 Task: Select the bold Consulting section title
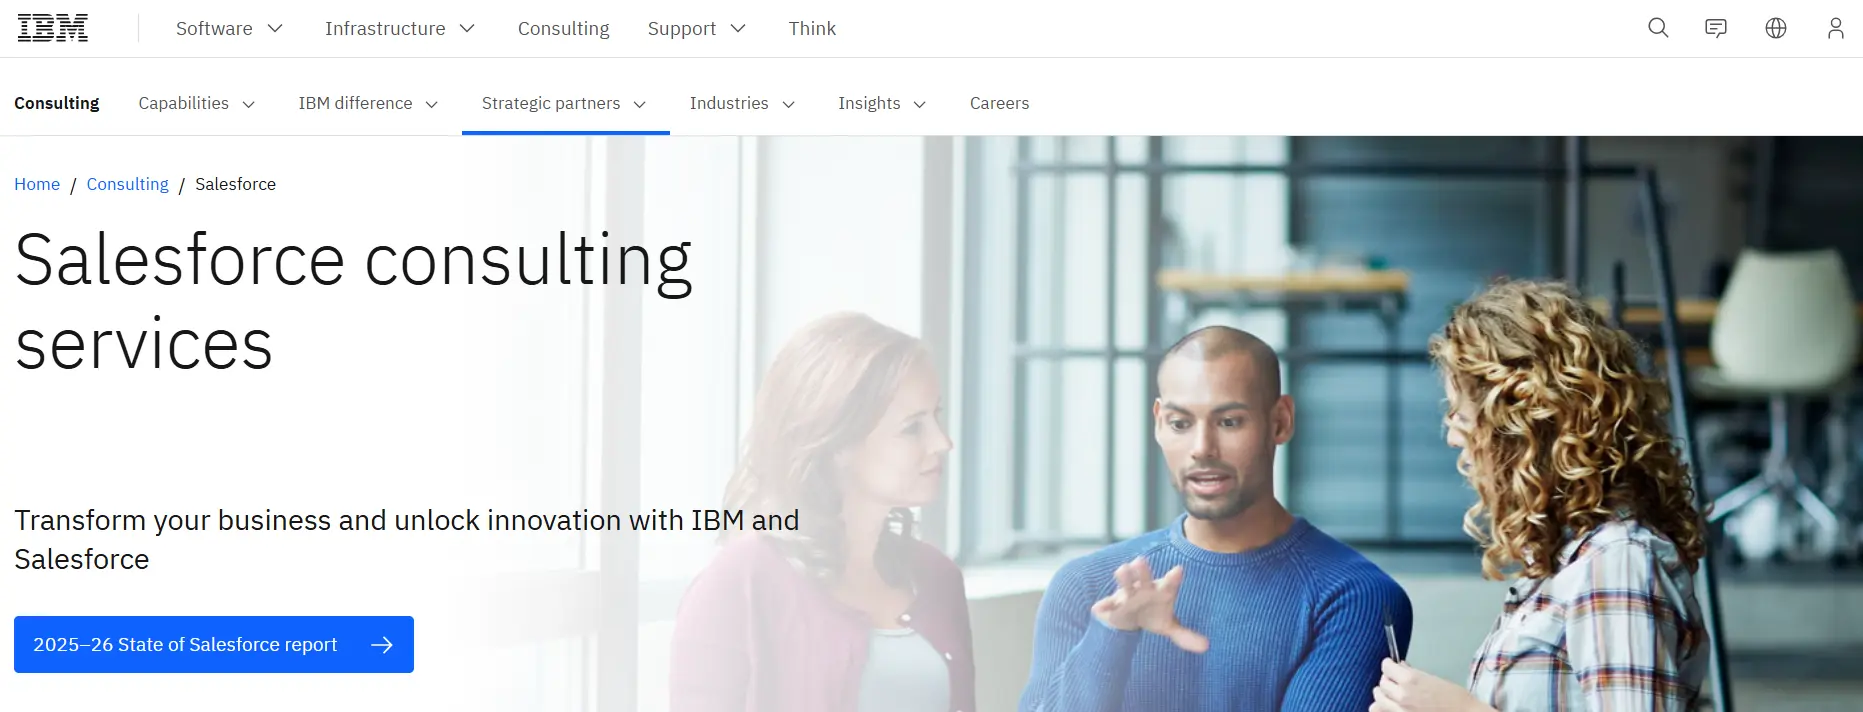[x=57, y=103]
